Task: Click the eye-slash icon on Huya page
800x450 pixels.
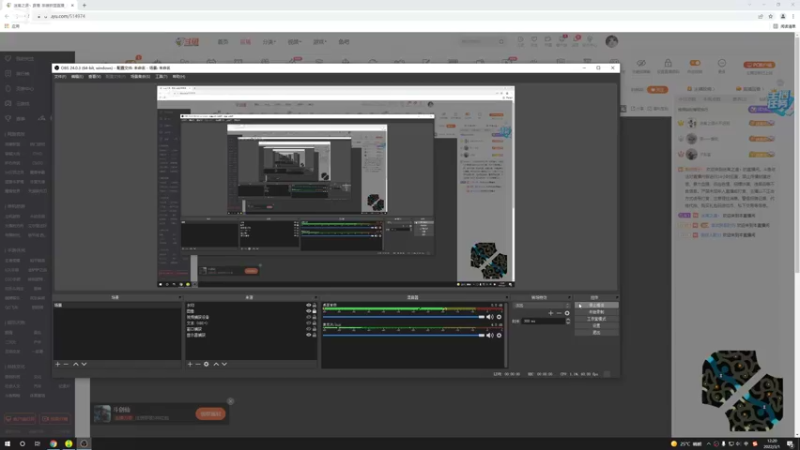Action: [x=641, y=63]
